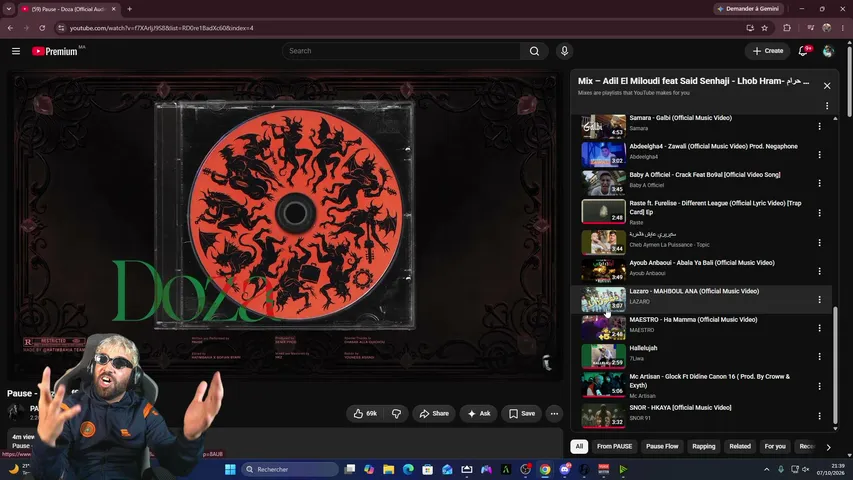The width and height of the screenshot is (853, 480).
Task: Open Microsoft Store from taskbar
Action: tap(428, 469)
